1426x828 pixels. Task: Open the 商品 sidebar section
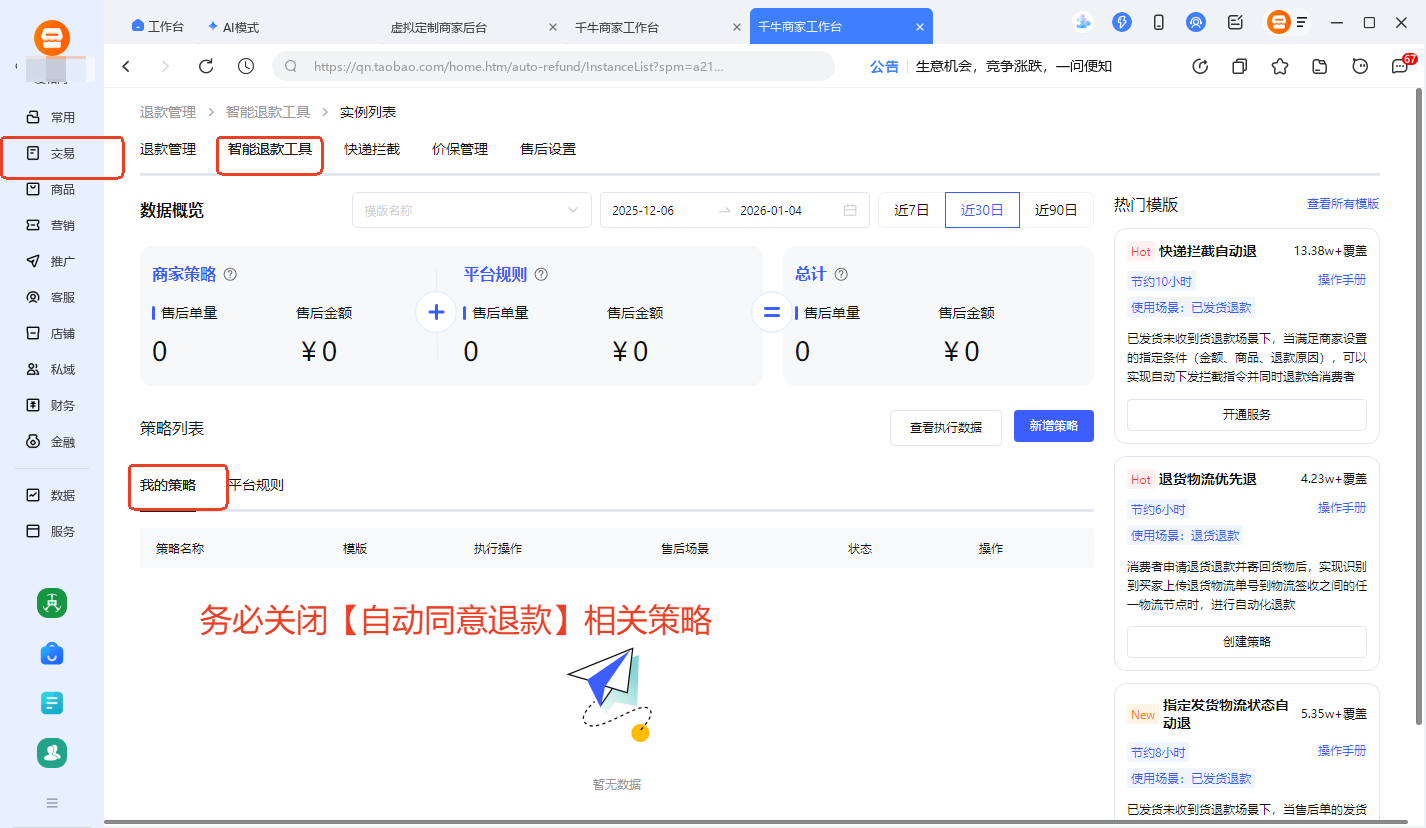coord(51,189)
